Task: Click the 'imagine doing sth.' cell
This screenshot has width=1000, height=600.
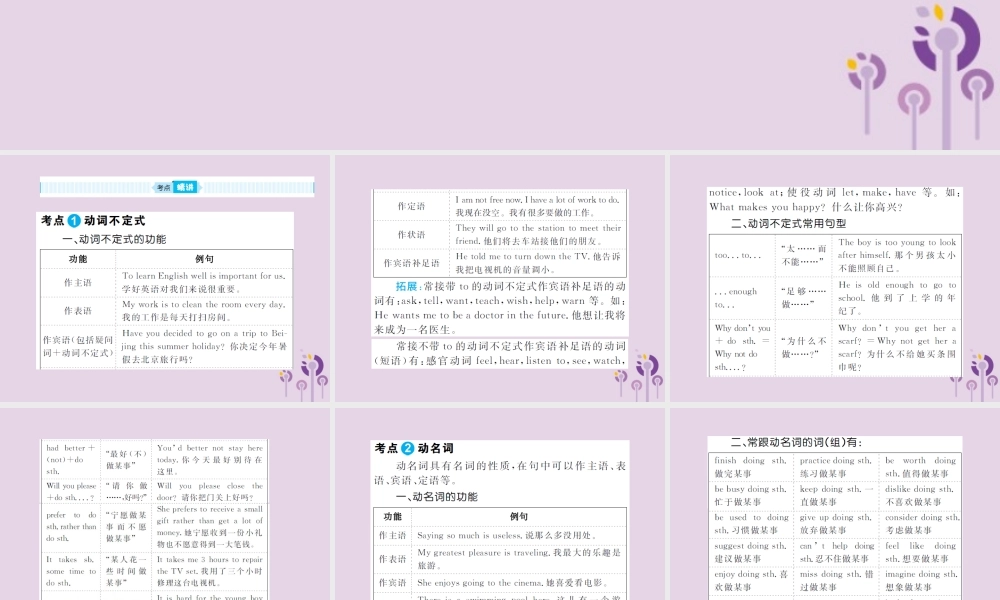Action: pyautogui.click(x=920, y=580)
